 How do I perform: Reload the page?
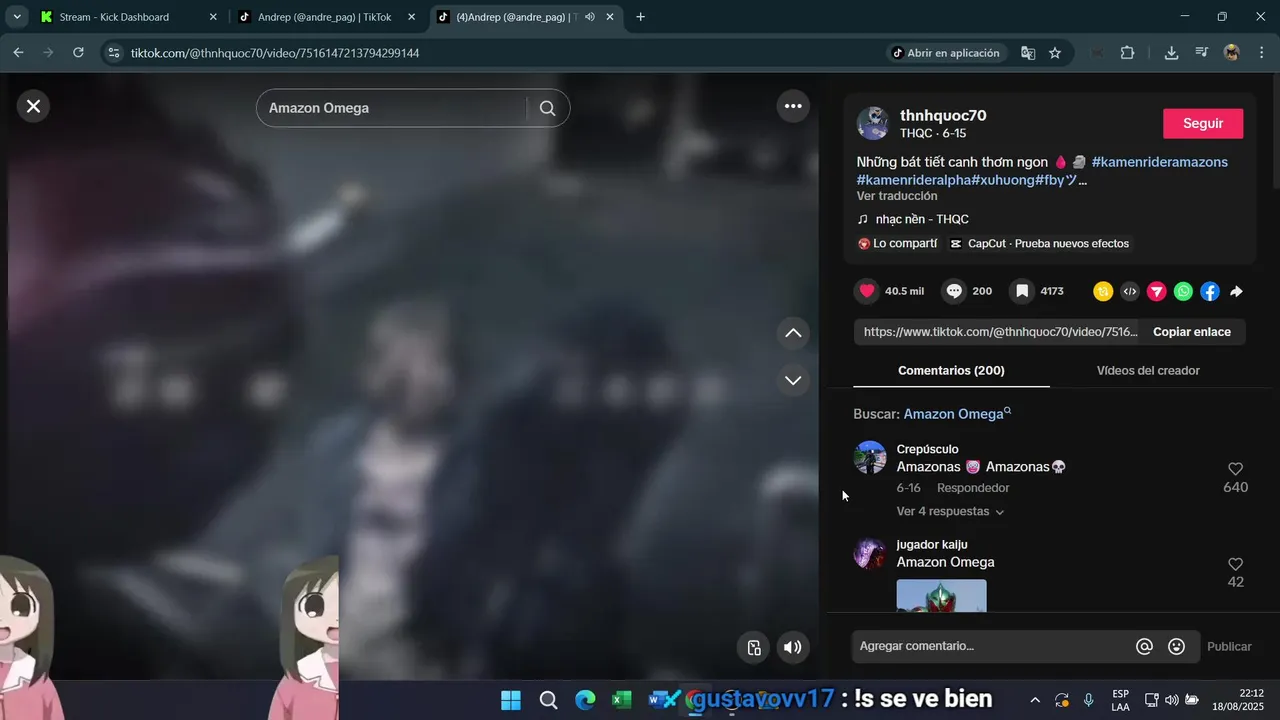pos(78,53)
